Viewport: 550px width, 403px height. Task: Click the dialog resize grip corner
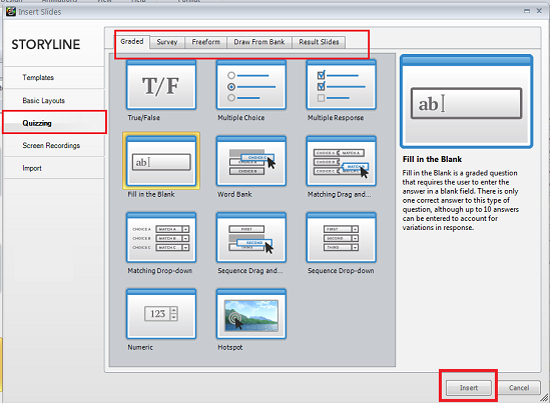tap(544, 397)
